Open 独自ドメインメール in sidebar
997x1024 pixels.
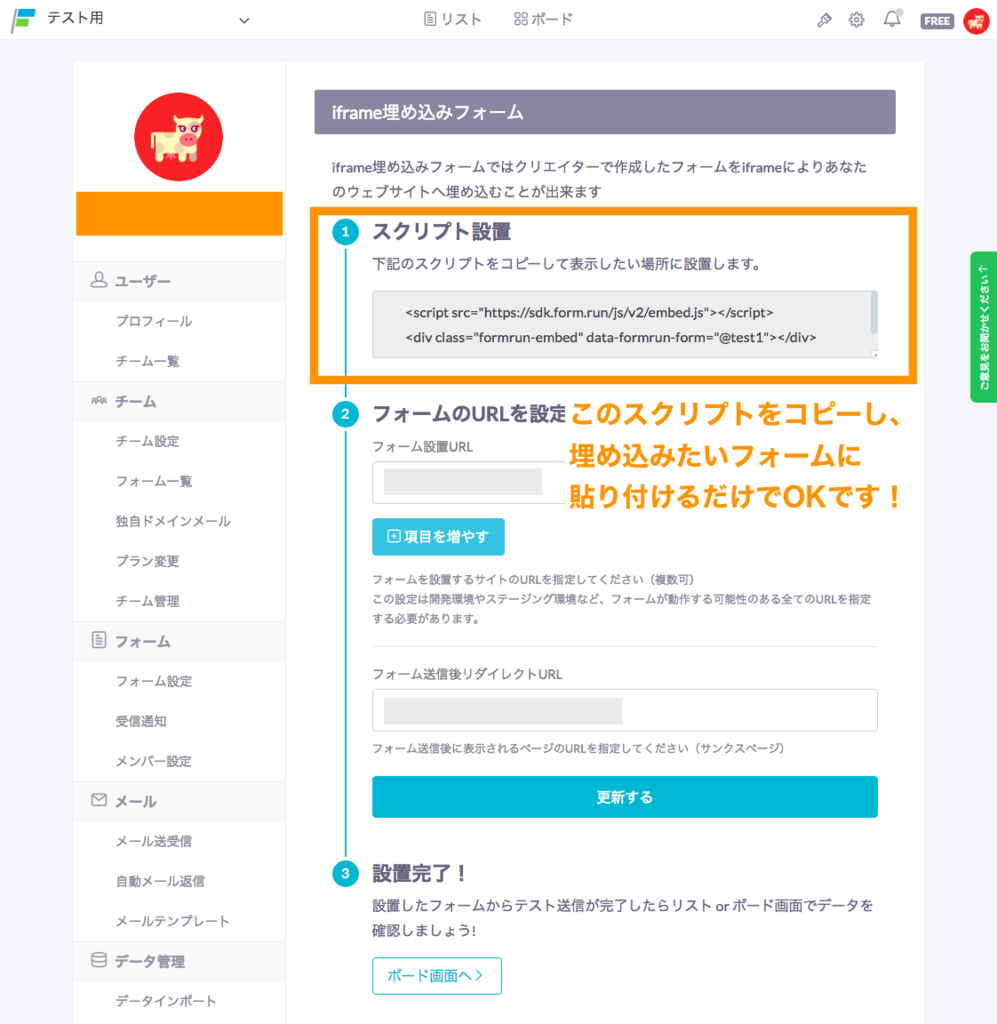(x=173, y=521)
